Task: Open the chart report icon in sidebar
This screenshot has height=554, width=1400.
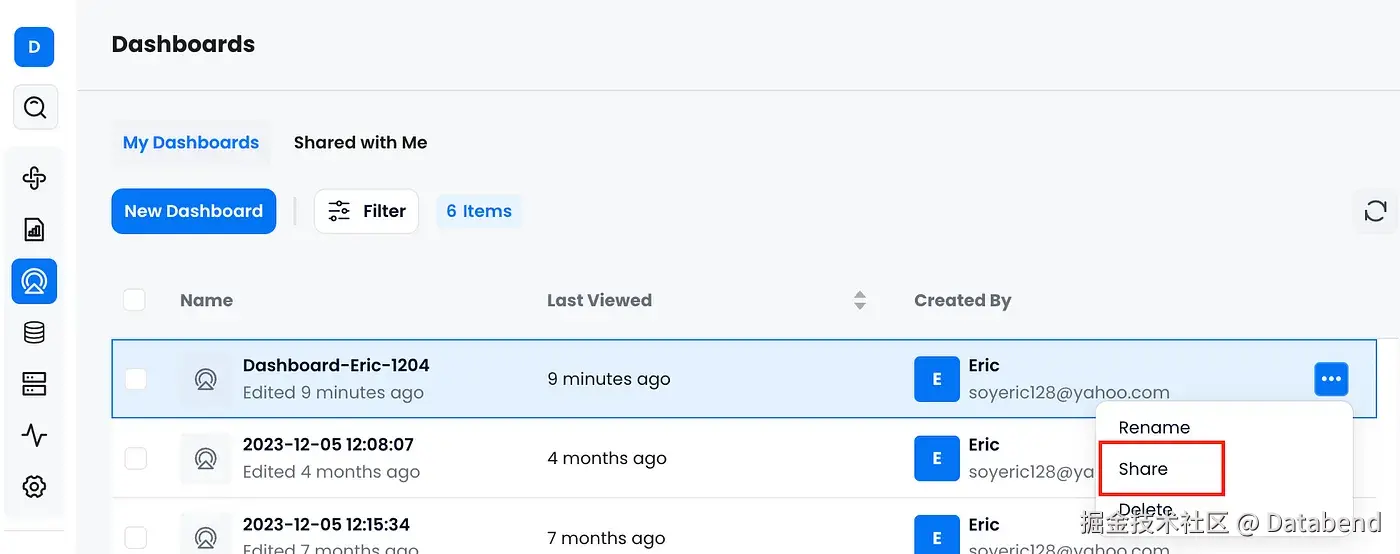Action: 34,230
